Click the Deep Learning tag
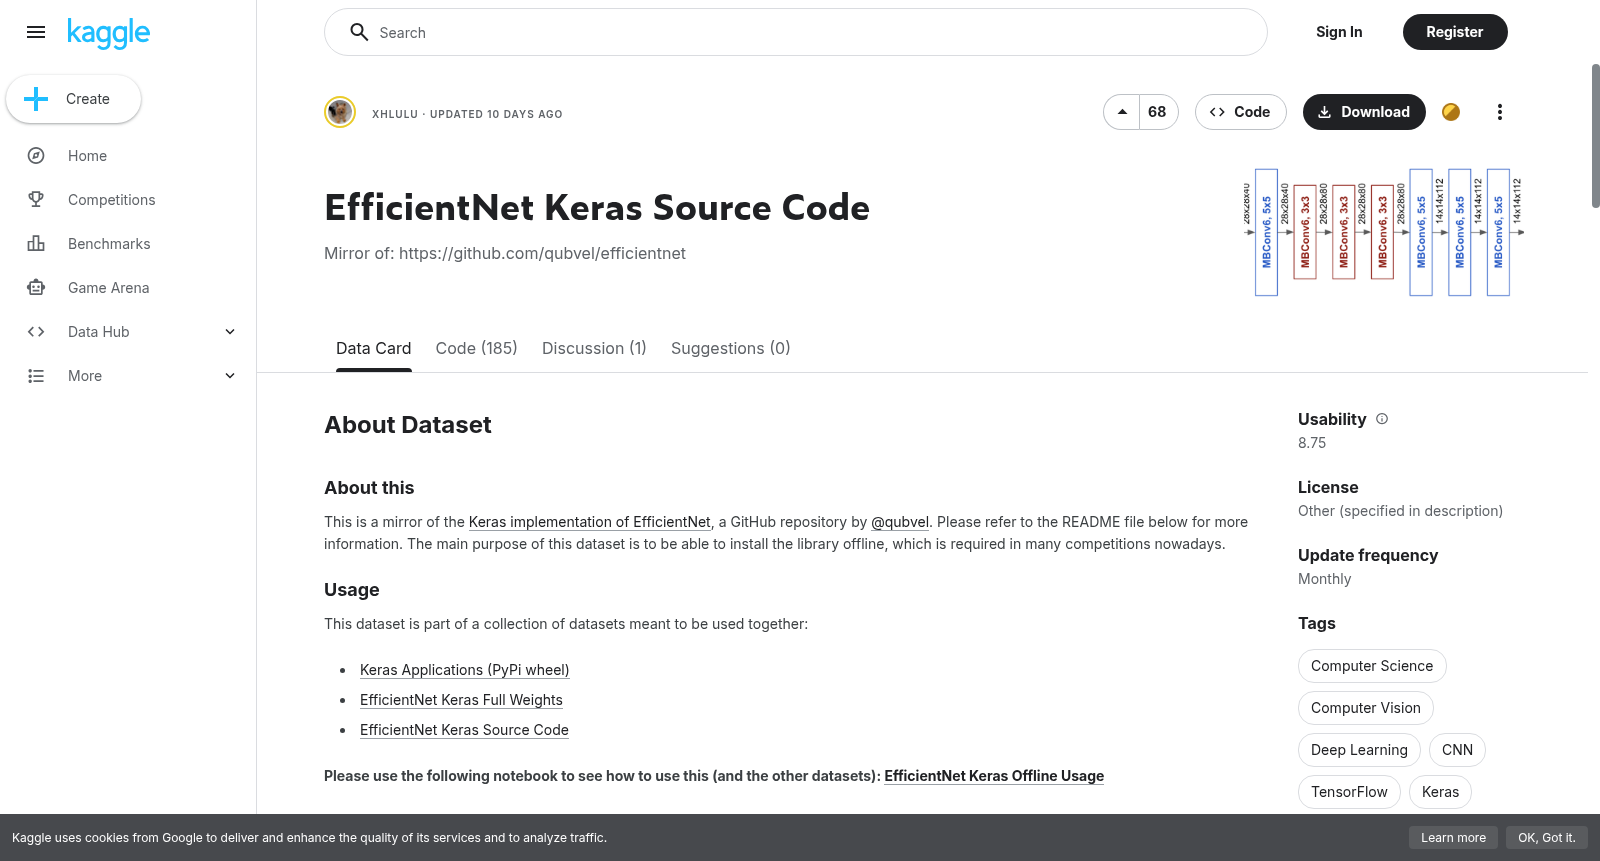The width and height of the screenshot is (1600, 861). point(1359,750)
